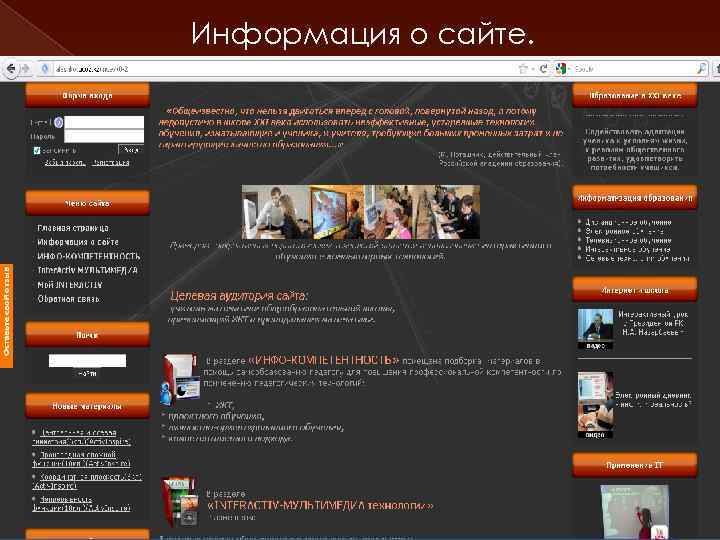Viewport: 720px width, 540px height.
Task: Click the bookmark star in the address bar
Action: click(x=523, y=69)
